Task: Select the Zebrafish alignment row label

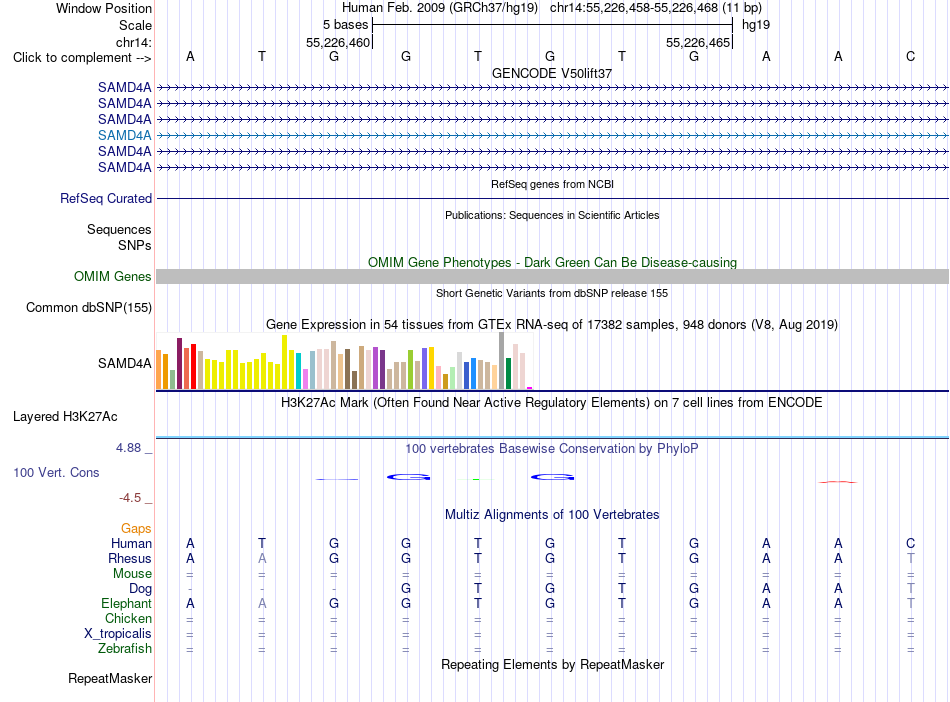Action: [x=125, y=648]
